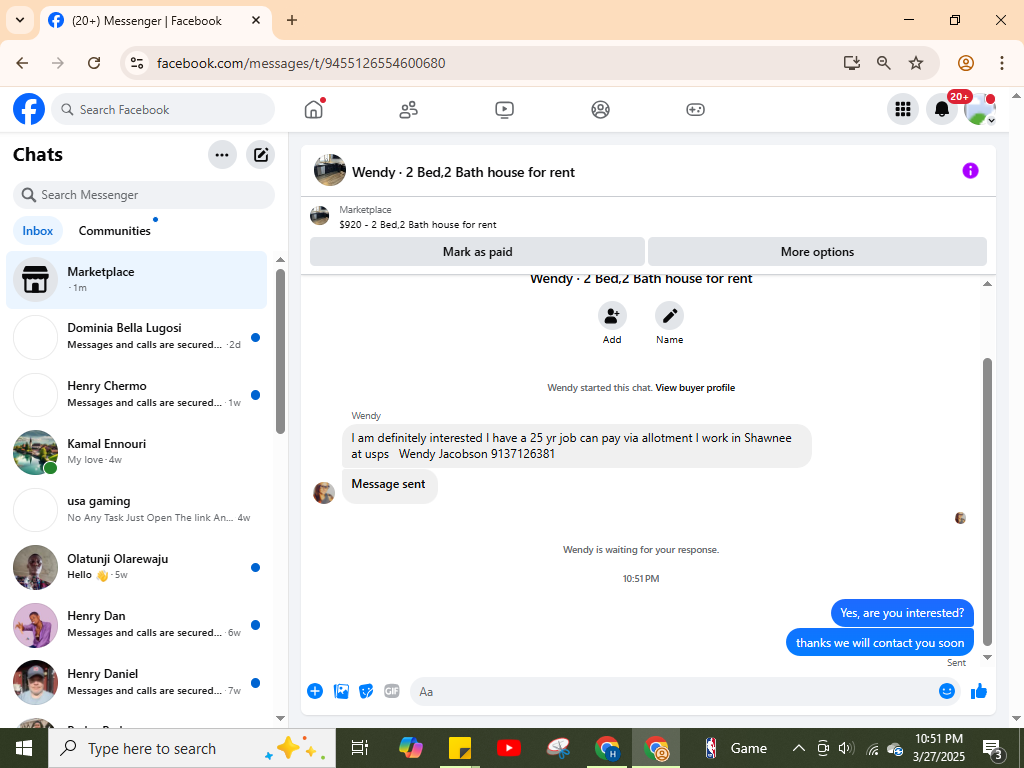
Task: Click browser back arrow
Action: click(22, 63)
